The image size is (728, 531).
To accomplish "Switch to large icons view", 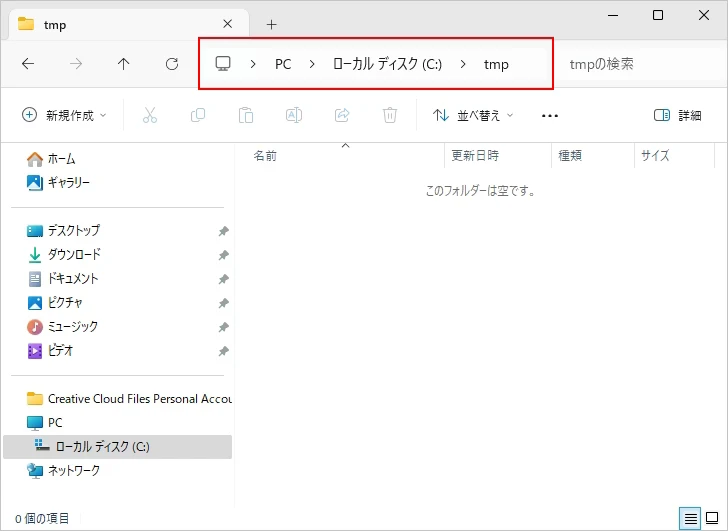I will click(x=712, y=518).
